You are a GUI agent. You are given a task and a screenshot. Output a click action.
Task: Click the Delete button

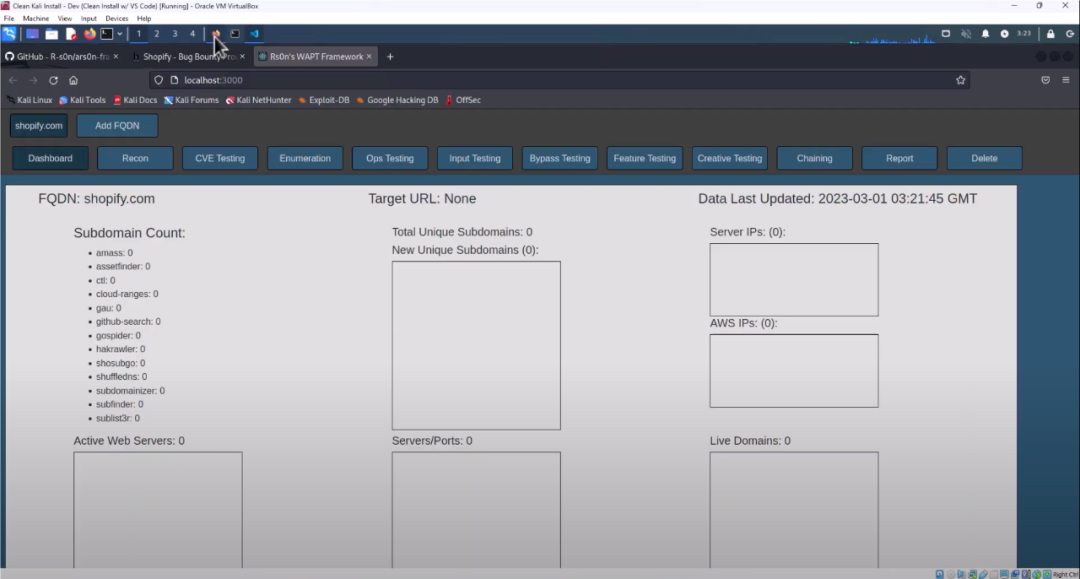tap(984, 158)
